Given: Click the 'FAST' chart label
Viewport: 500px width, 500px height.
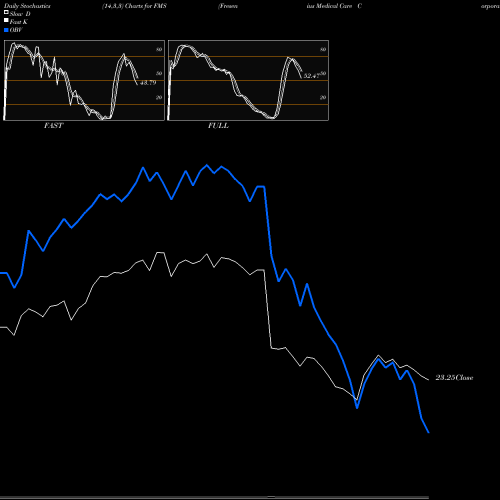Looking at the screenshot, I should tap(53, 126).
